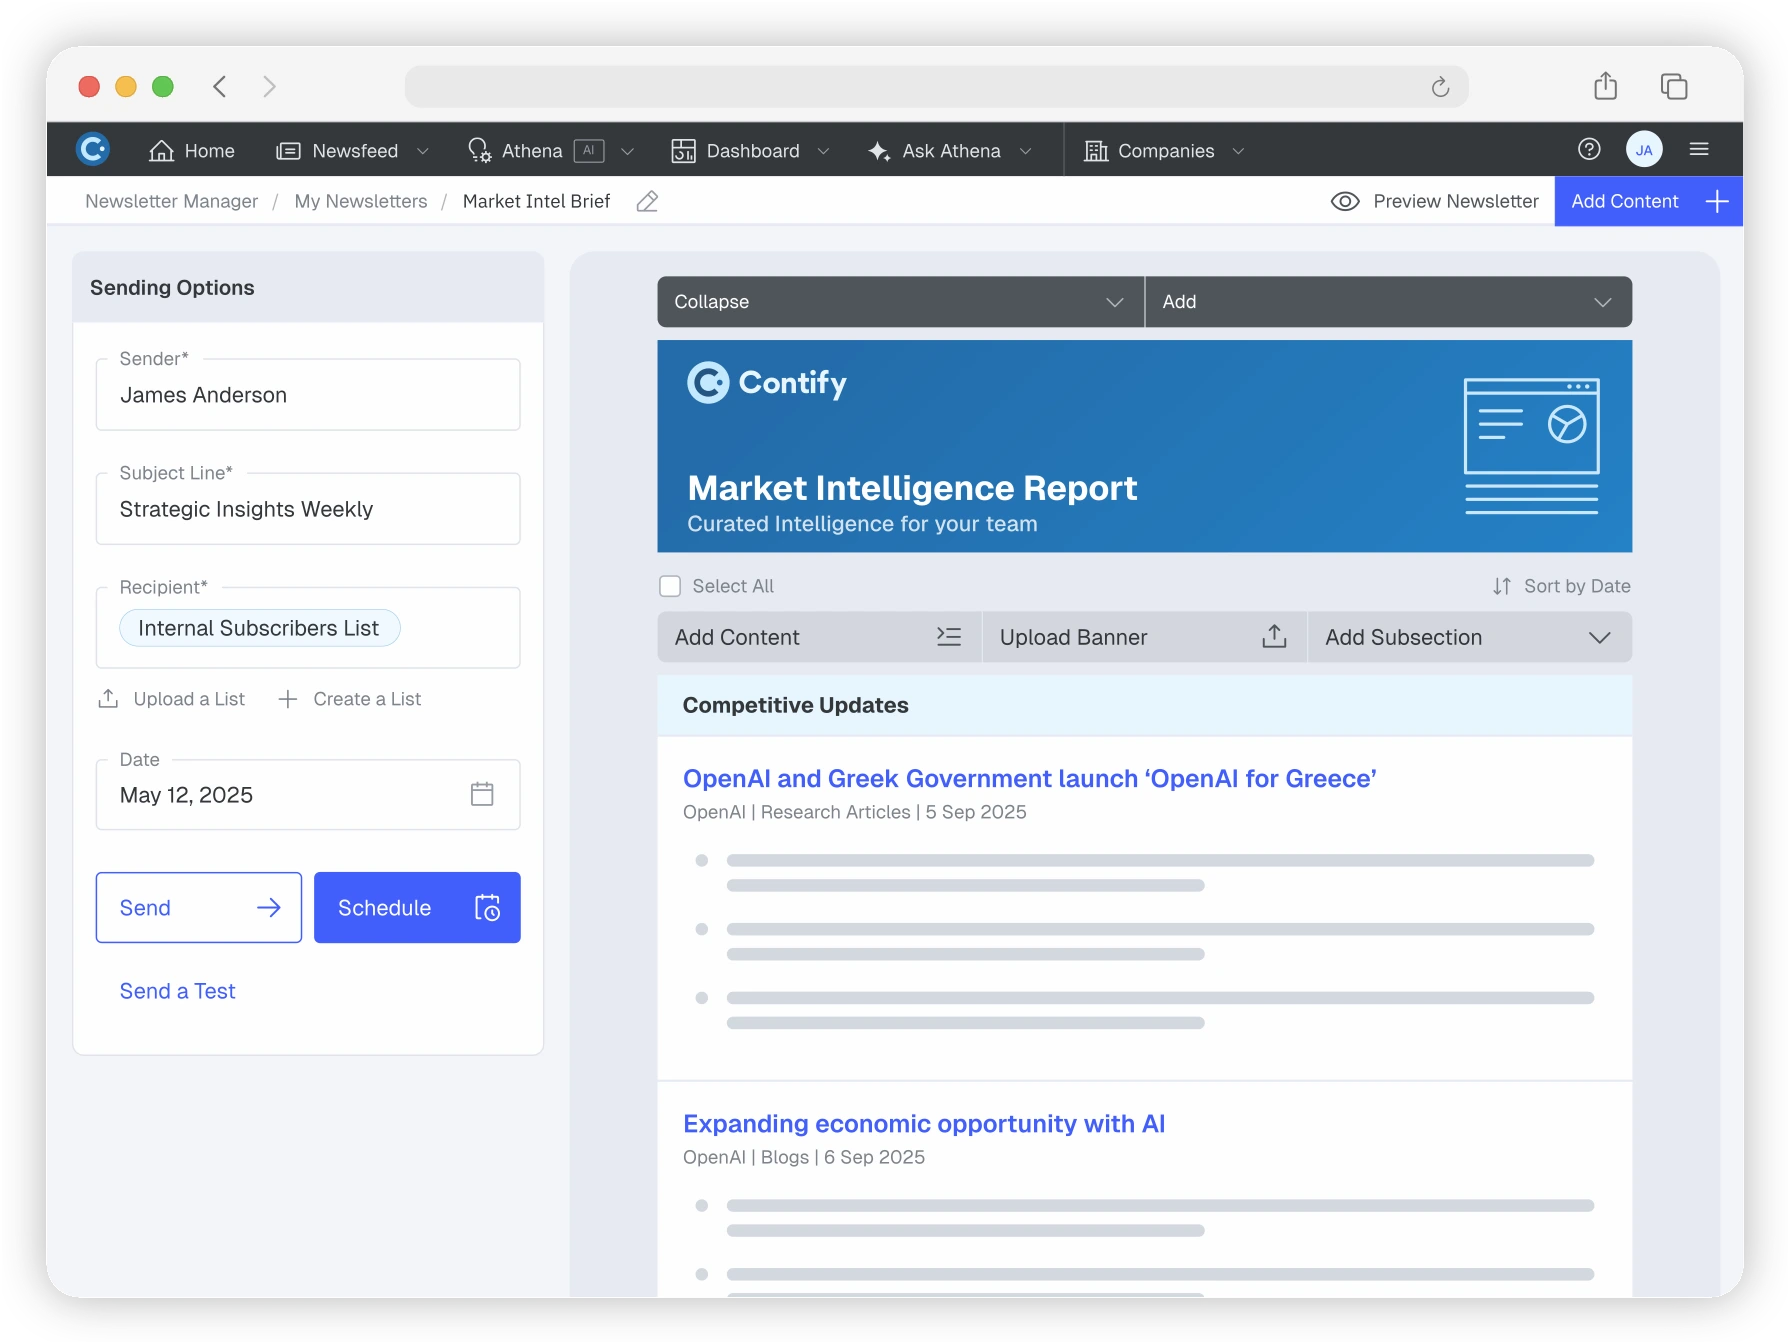Open the Companies menu

(x=1164, y=151)
